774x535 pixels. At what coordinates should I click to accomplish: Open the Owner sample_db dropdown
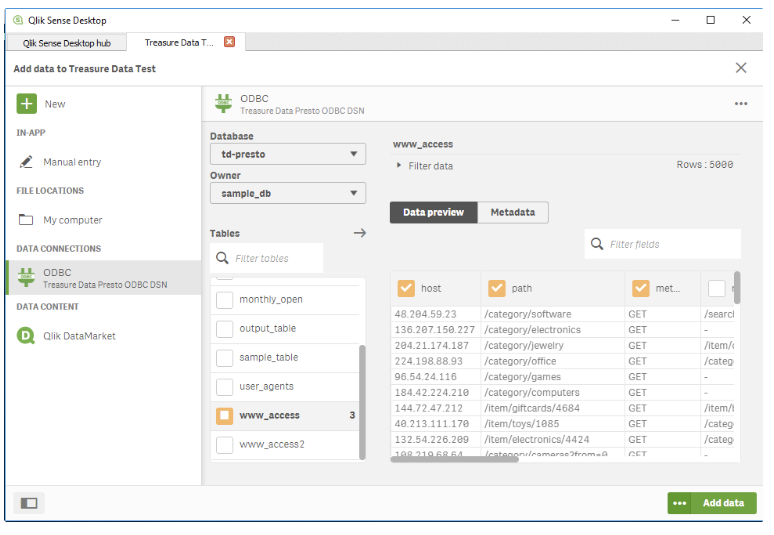[x=288, y=194]
